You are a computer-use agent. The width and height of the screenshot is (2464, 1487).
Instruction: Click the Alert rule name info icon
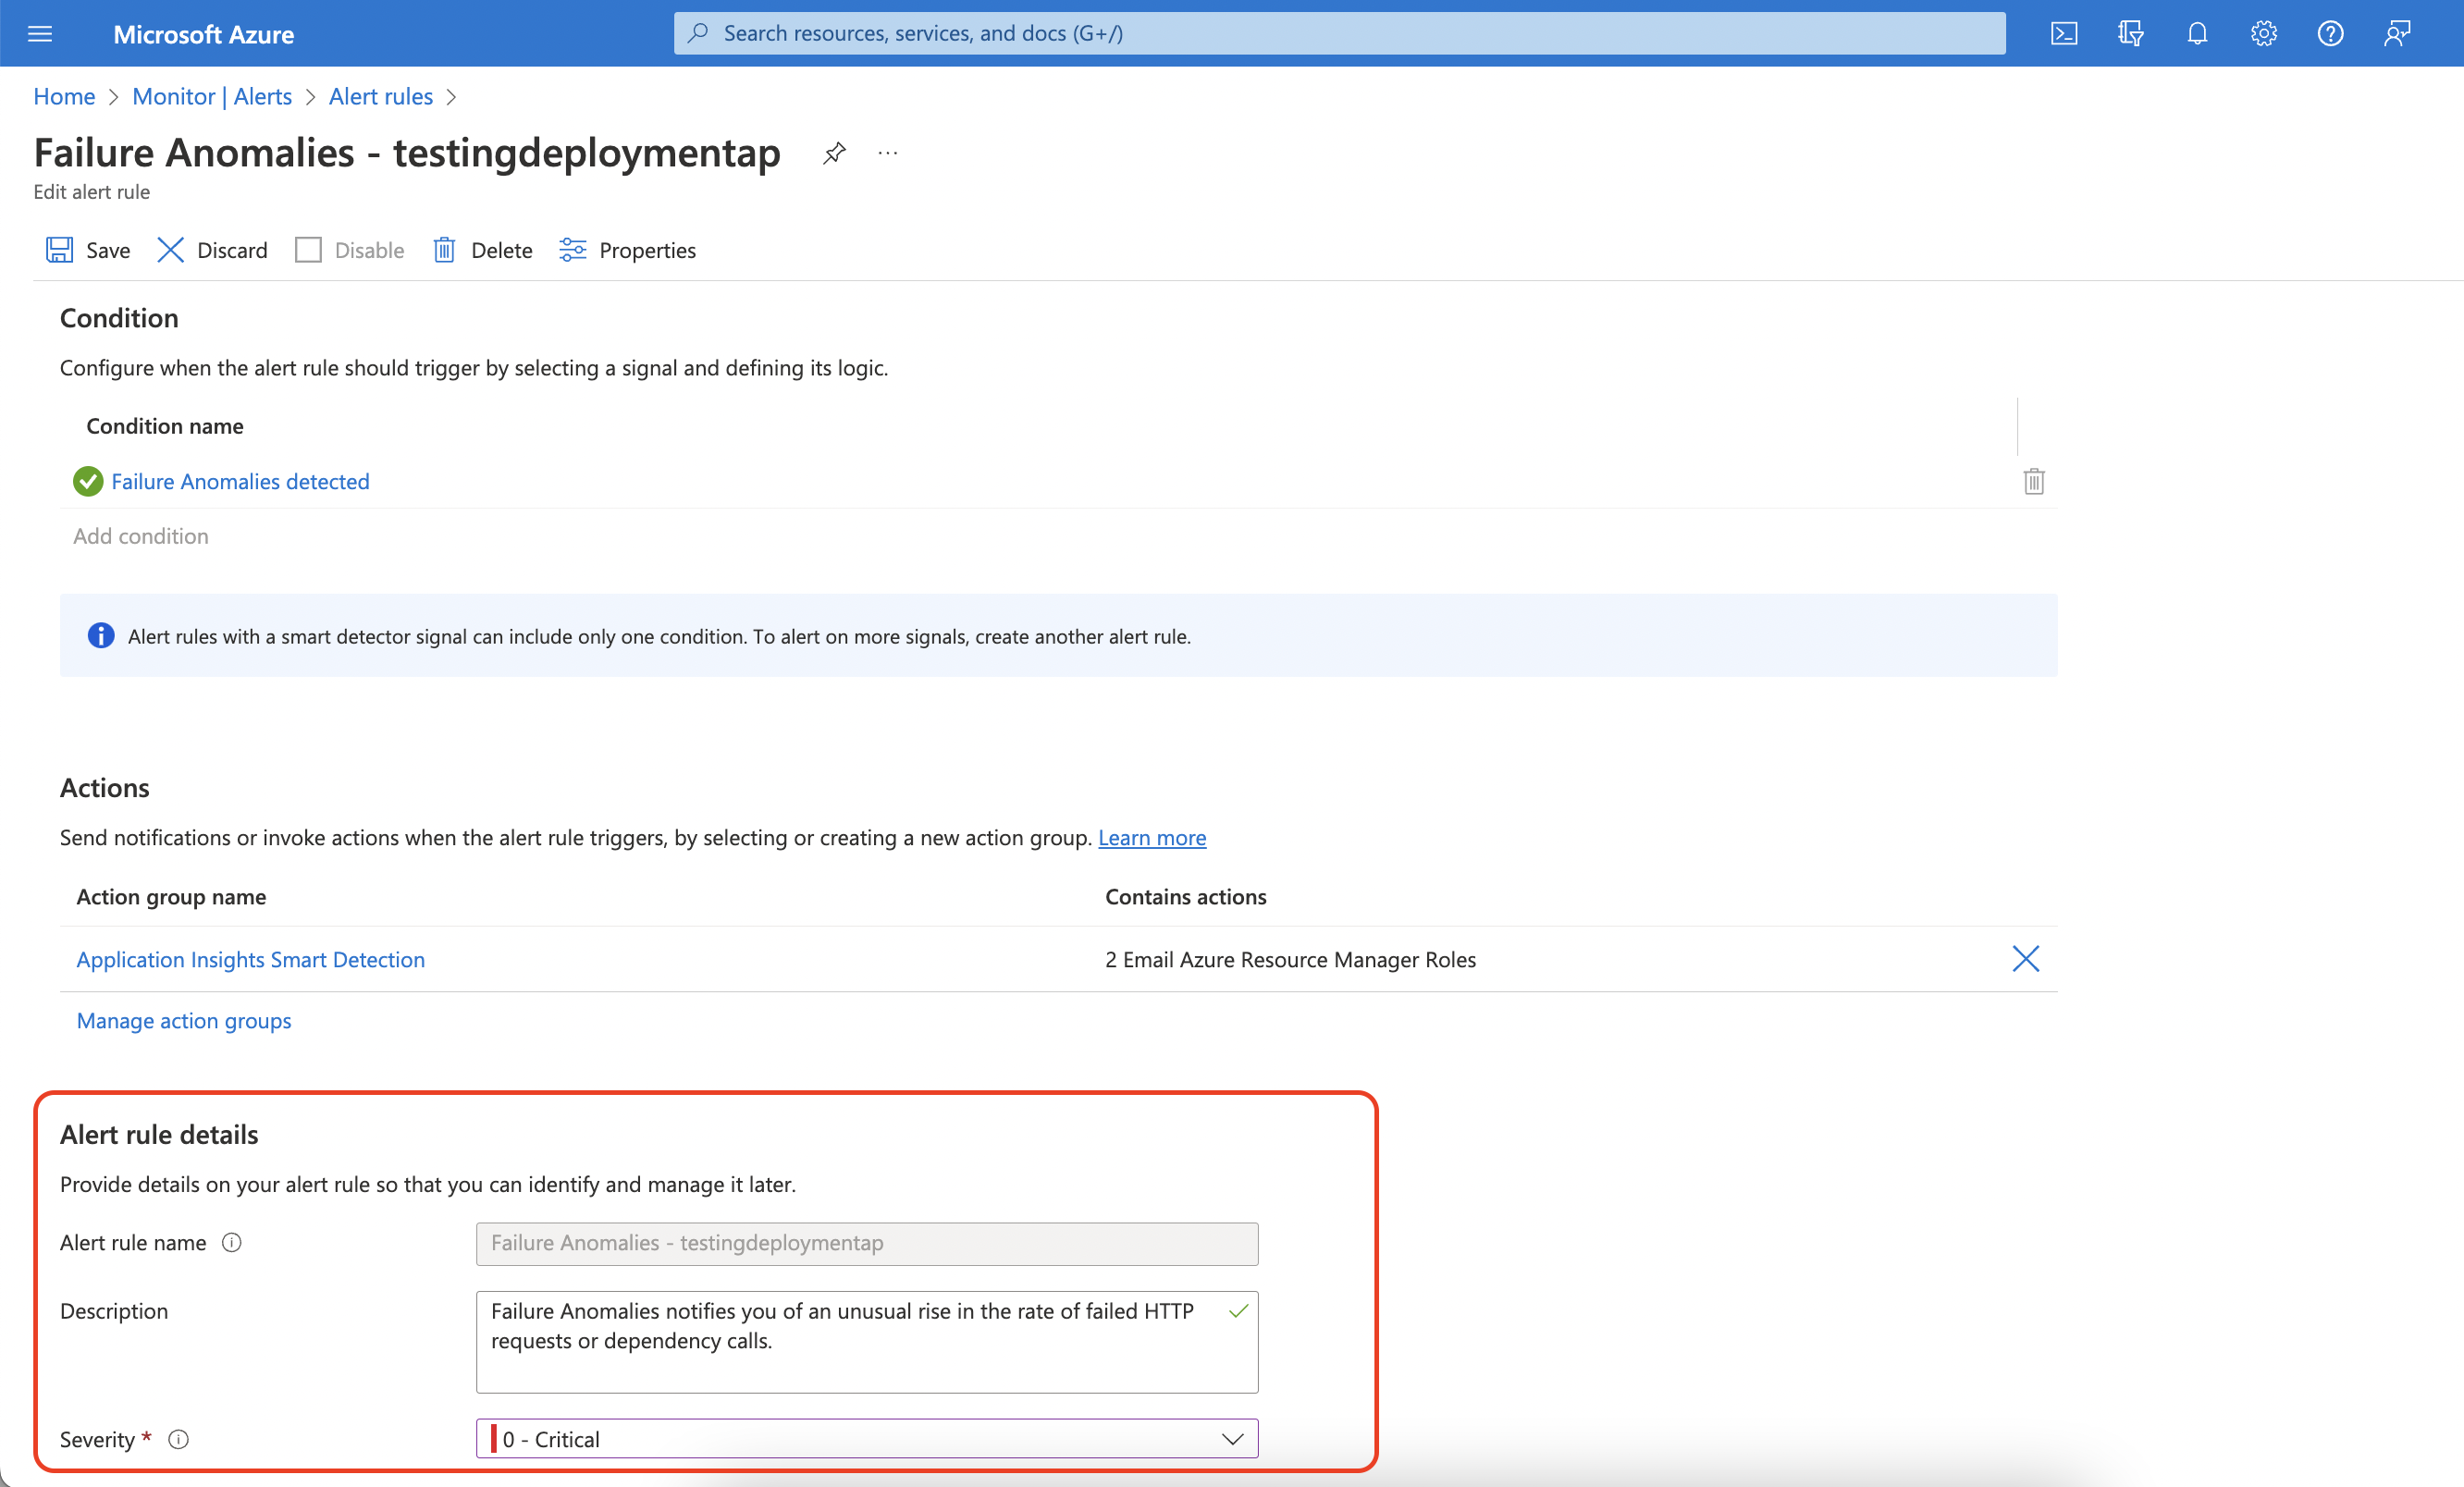(x=232, y=1243)
